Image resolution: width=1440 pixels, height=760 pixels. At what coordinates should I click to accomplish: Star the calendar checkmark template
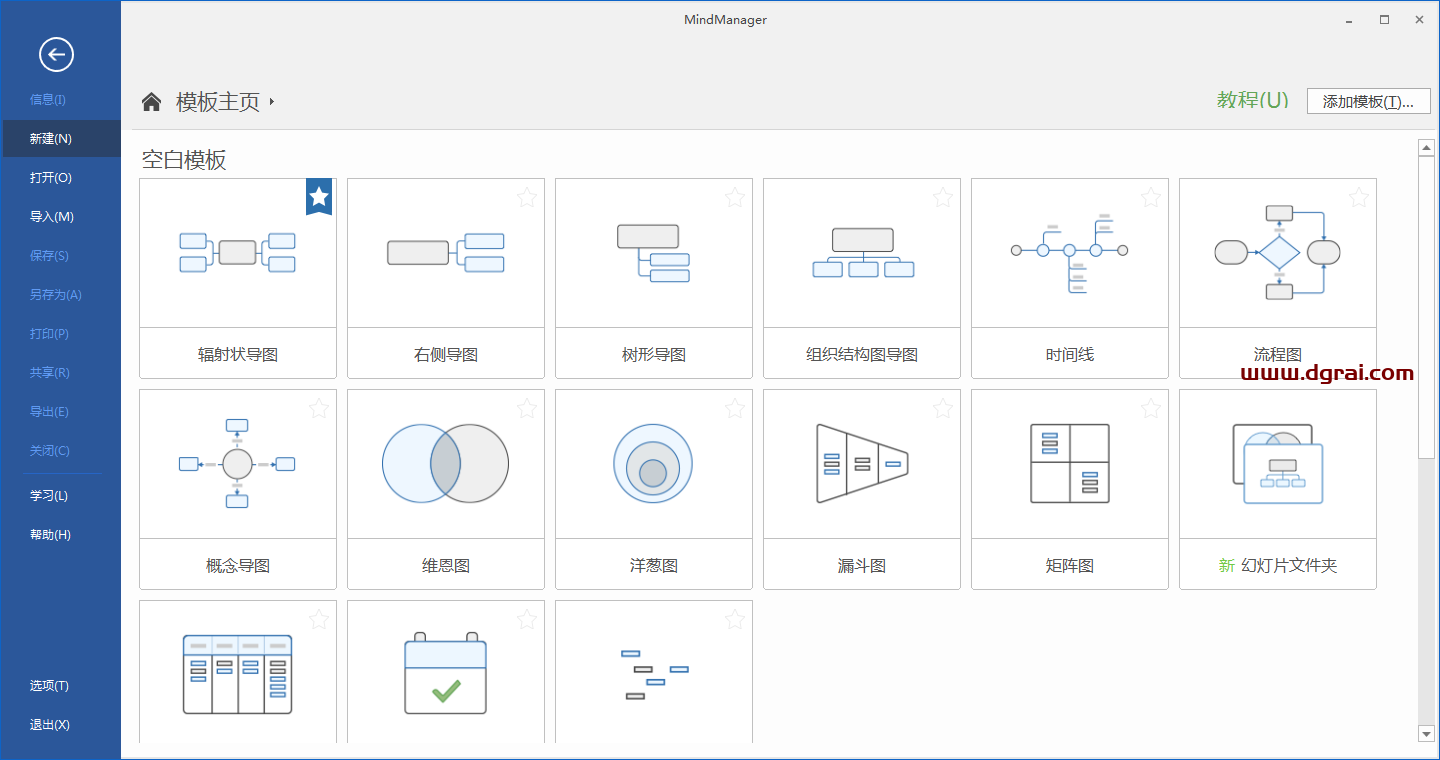(527, 620)
